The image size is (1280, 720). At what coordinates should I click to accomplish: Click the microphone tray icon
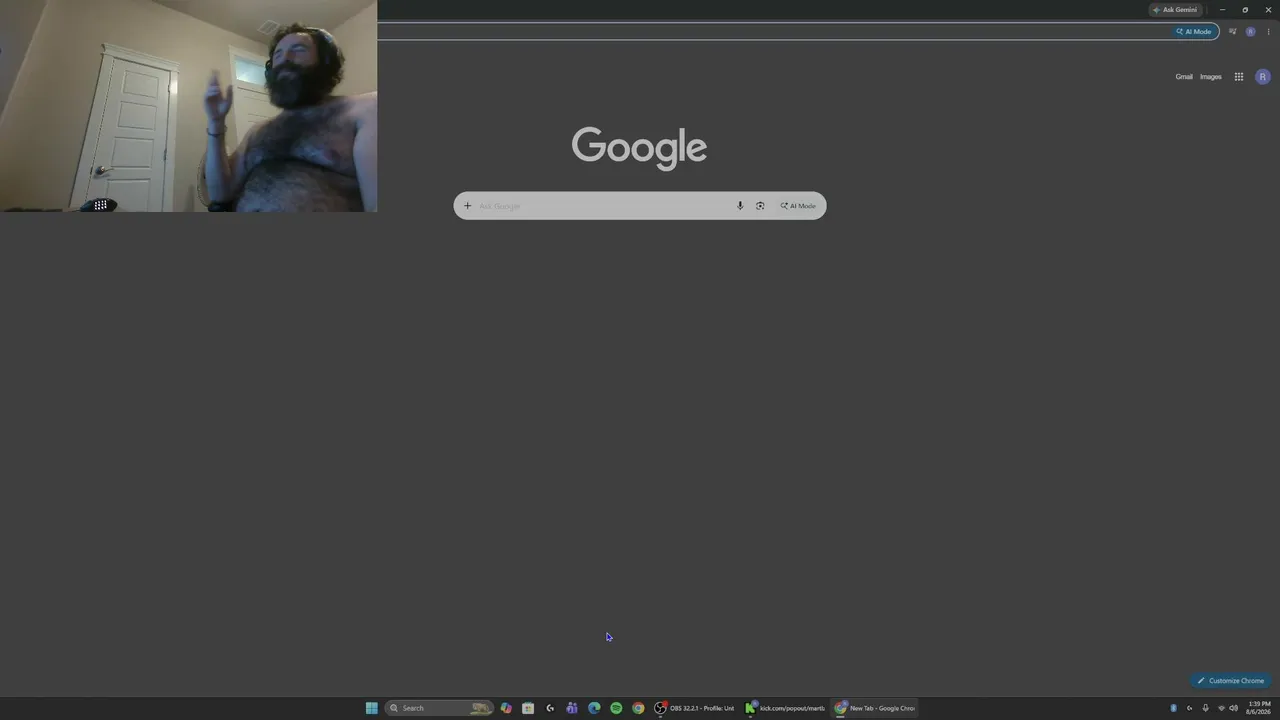point(1205,708)
